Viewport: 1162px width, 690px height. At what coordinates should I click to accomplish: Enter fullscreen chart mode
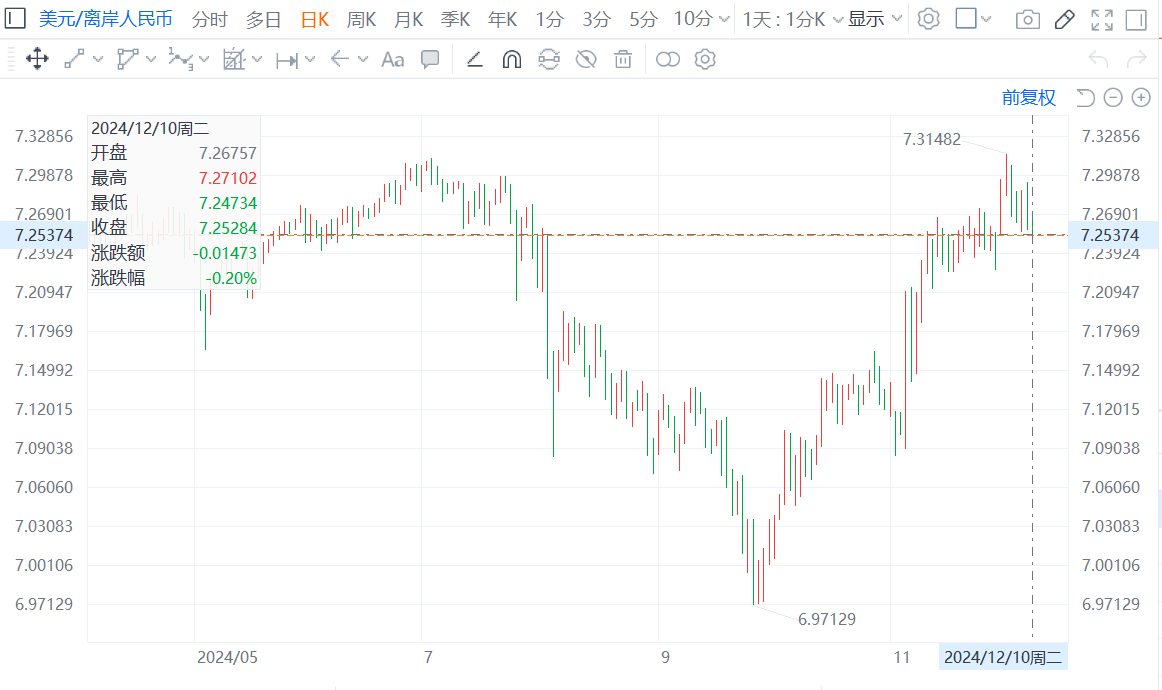1102,19
